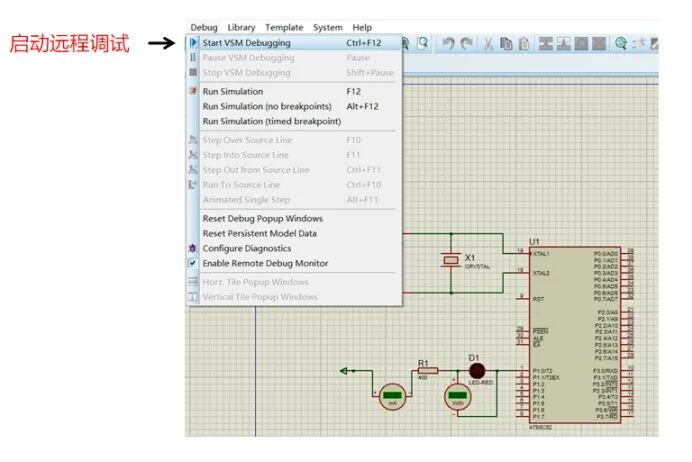Open Configure Diagnostics

coord(294,248)
